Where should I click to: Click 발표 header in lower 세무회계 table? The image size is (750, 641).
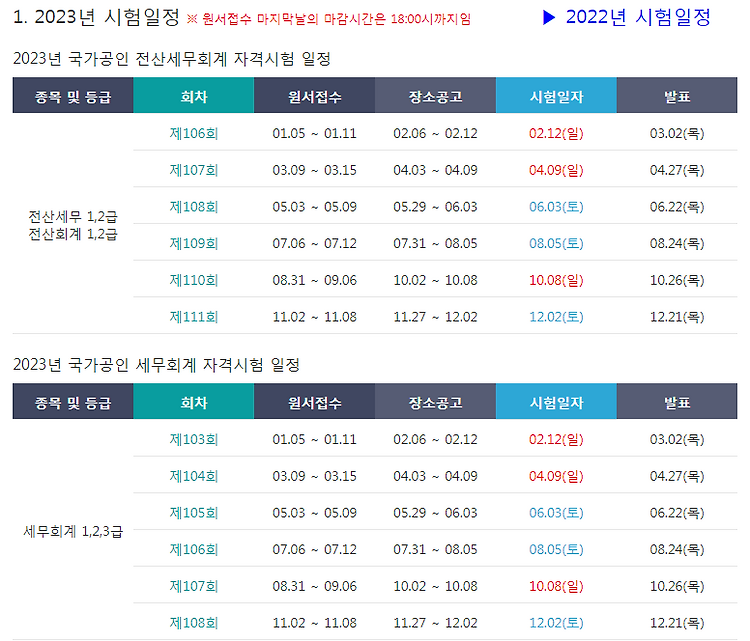[677, 401]
